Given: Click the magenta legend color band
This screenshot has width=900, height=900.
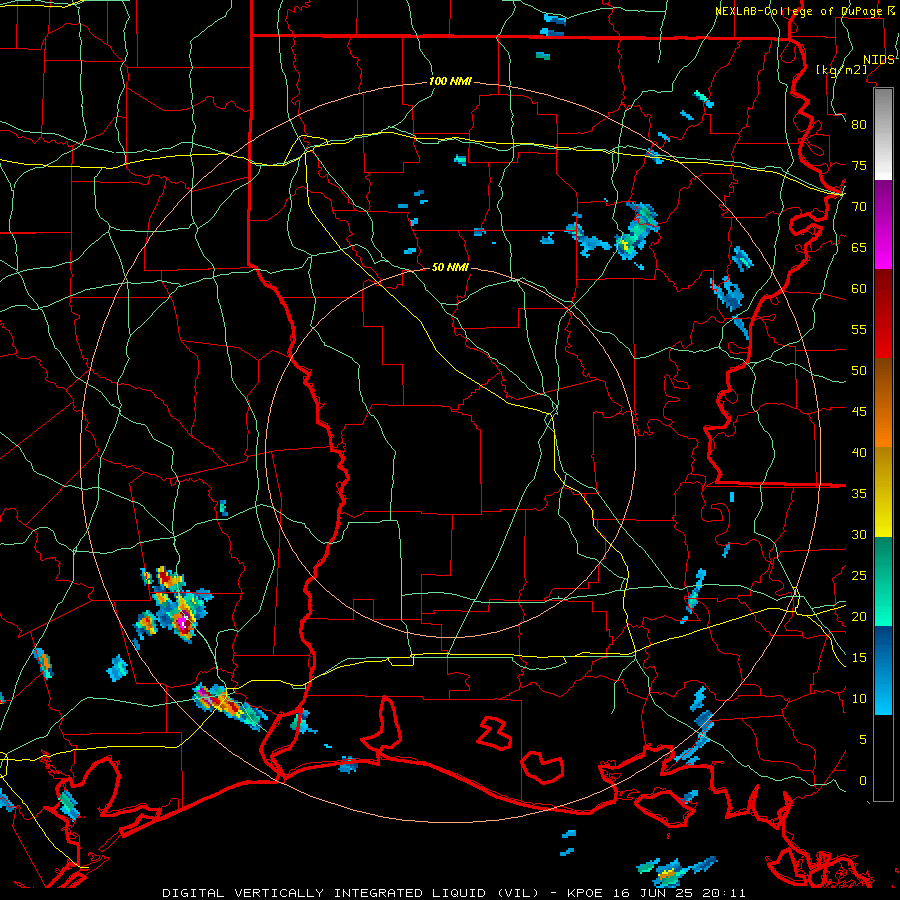Looking at the screenshot, I should (883, 225).
